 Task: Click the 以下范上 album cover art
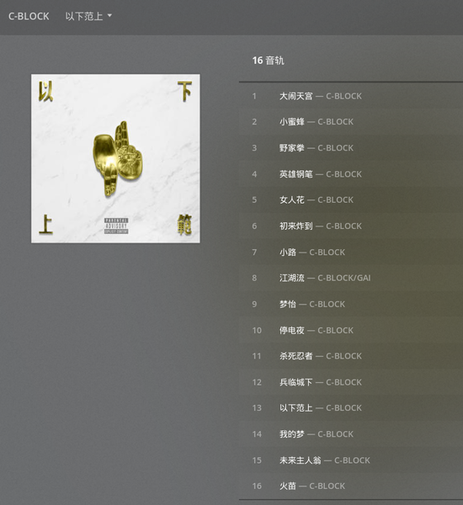[115, 158]
